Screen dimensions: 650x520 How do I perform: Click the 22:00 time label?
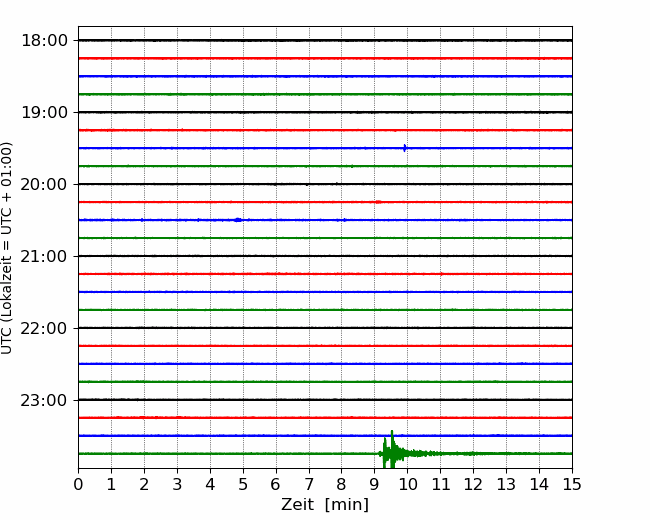point(44,328)
